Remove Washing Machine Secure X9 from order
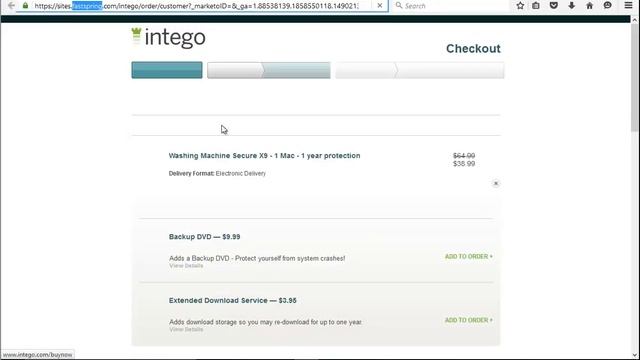Image resolution: width=640 pixels, height=360 pixels. [x=496, y=184]
